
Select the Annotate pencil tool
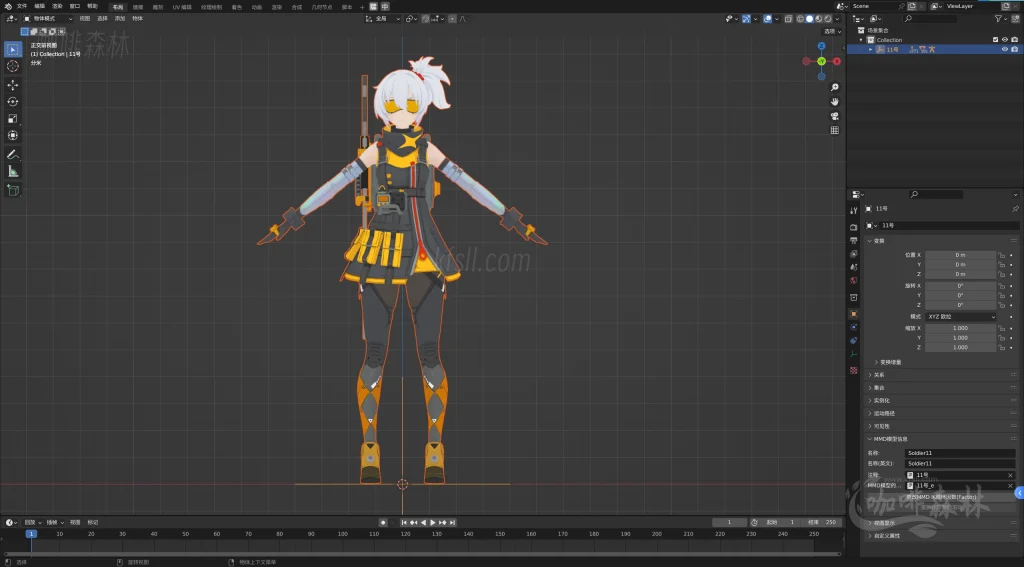[12, 155]
